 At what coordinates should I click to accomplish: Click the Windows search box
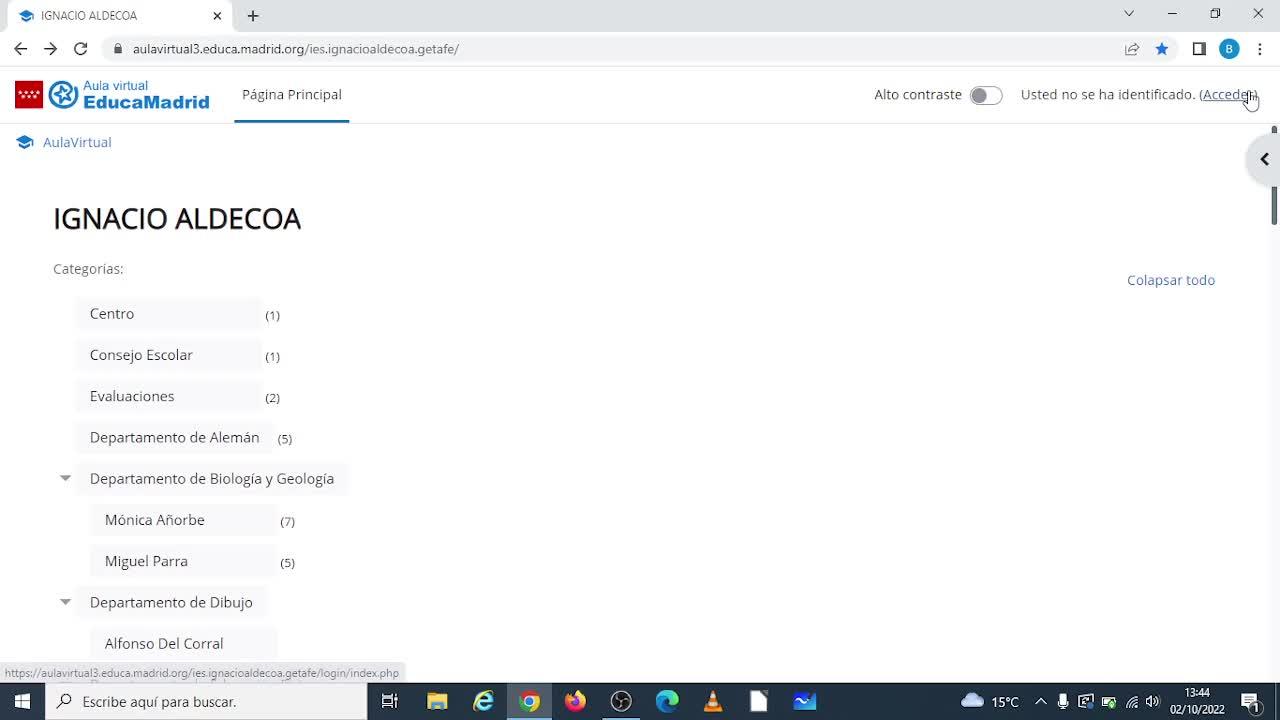coord(206,701)
